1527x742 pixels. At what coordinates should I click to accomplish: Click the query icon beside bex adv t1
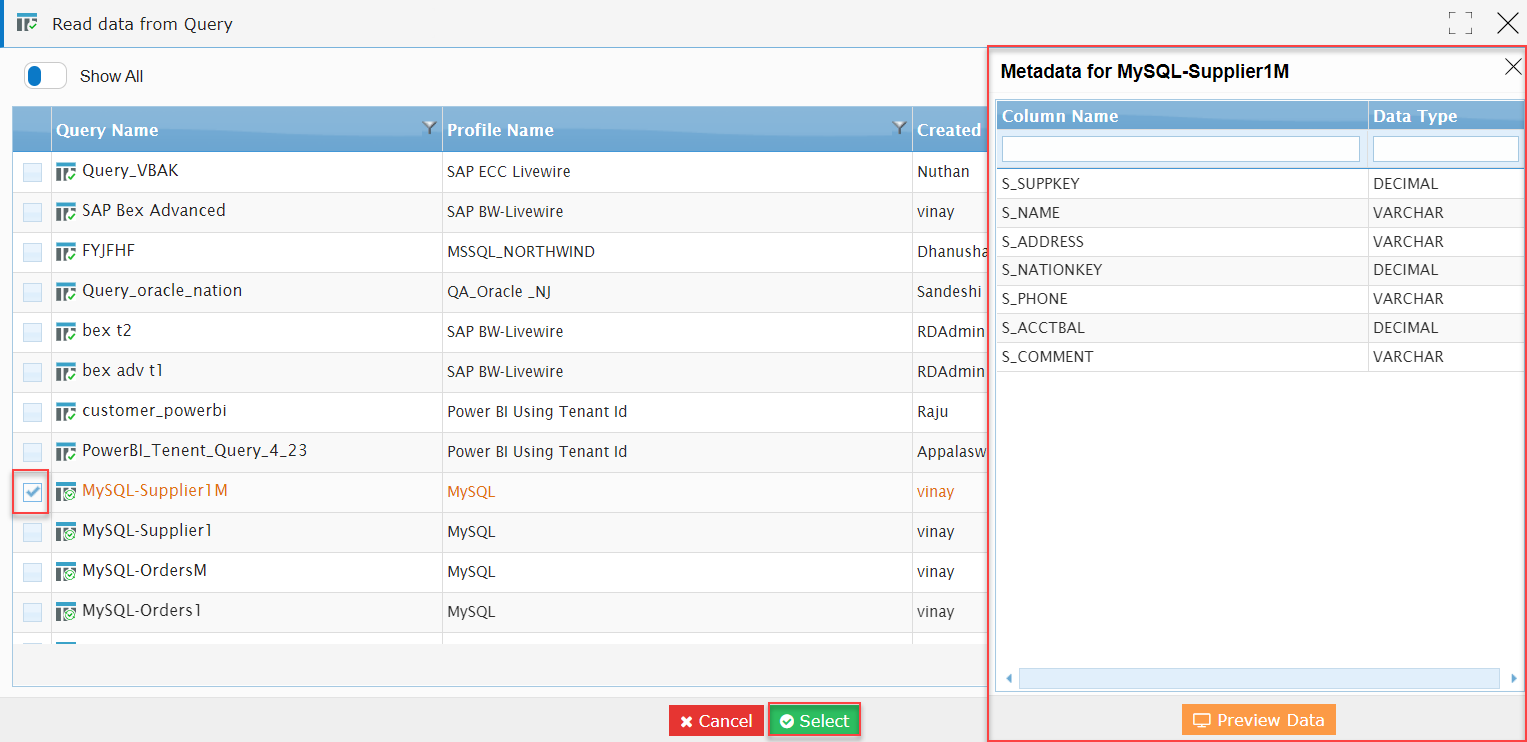tap(66, 372)
